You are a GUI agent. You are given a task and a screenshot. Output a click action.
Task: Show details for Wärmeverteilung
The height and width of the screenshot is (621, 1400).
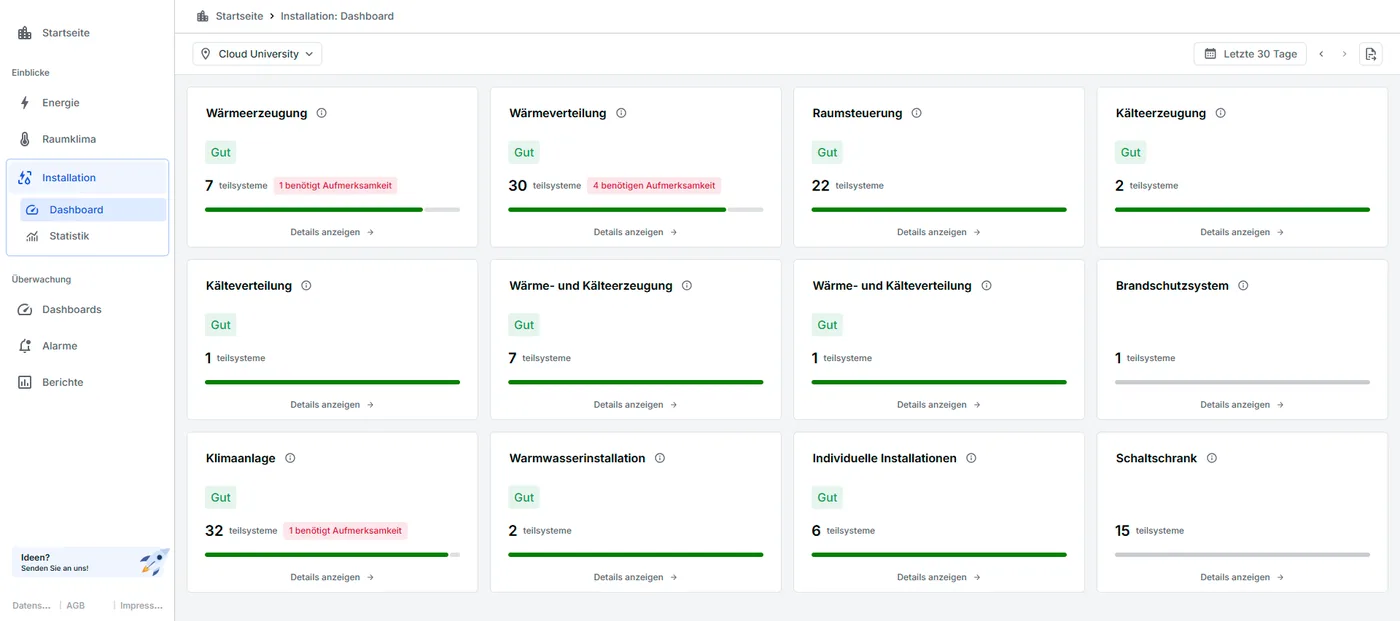coord(635,232)
